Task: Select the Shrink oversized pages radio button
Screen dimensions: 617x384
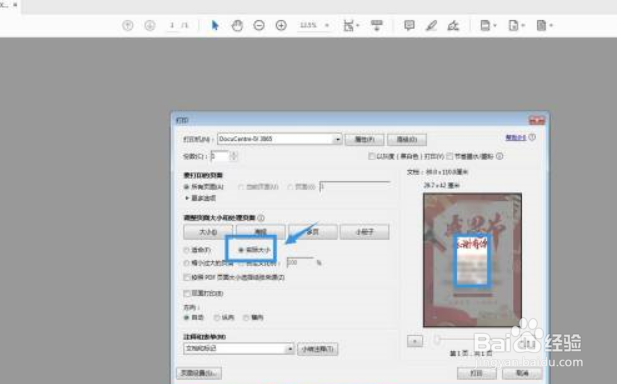Action: point(186,263)
